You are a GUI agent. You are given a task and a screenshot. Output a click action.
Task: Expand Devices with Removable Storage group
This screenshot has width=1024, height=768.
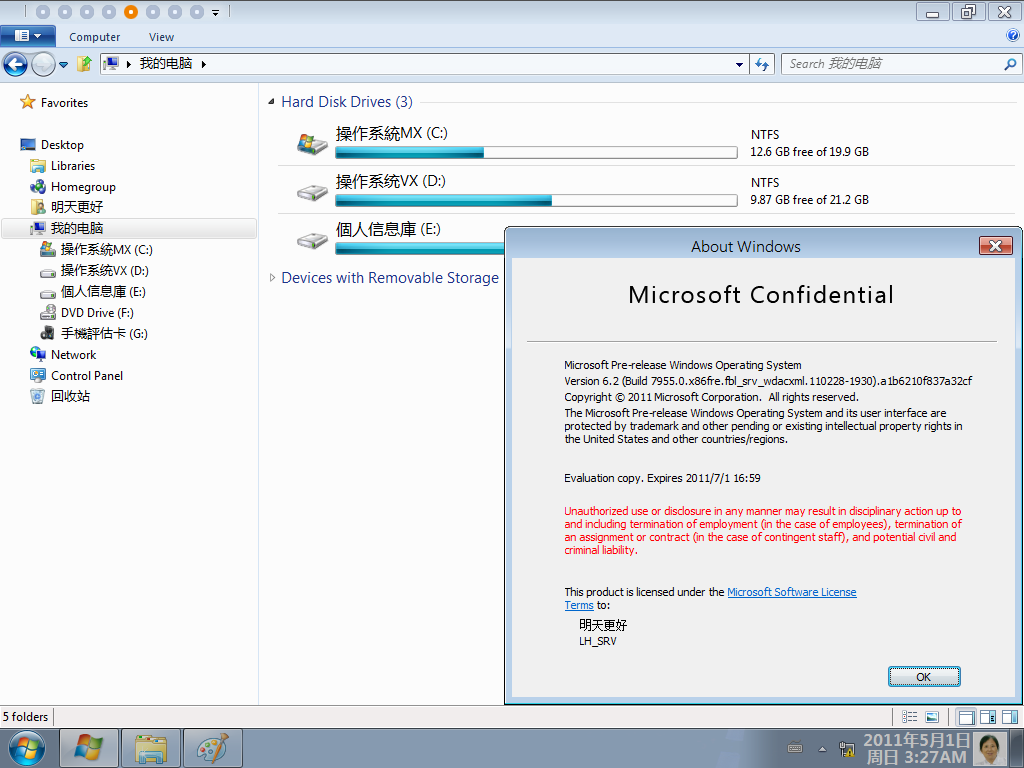point(272,278)
